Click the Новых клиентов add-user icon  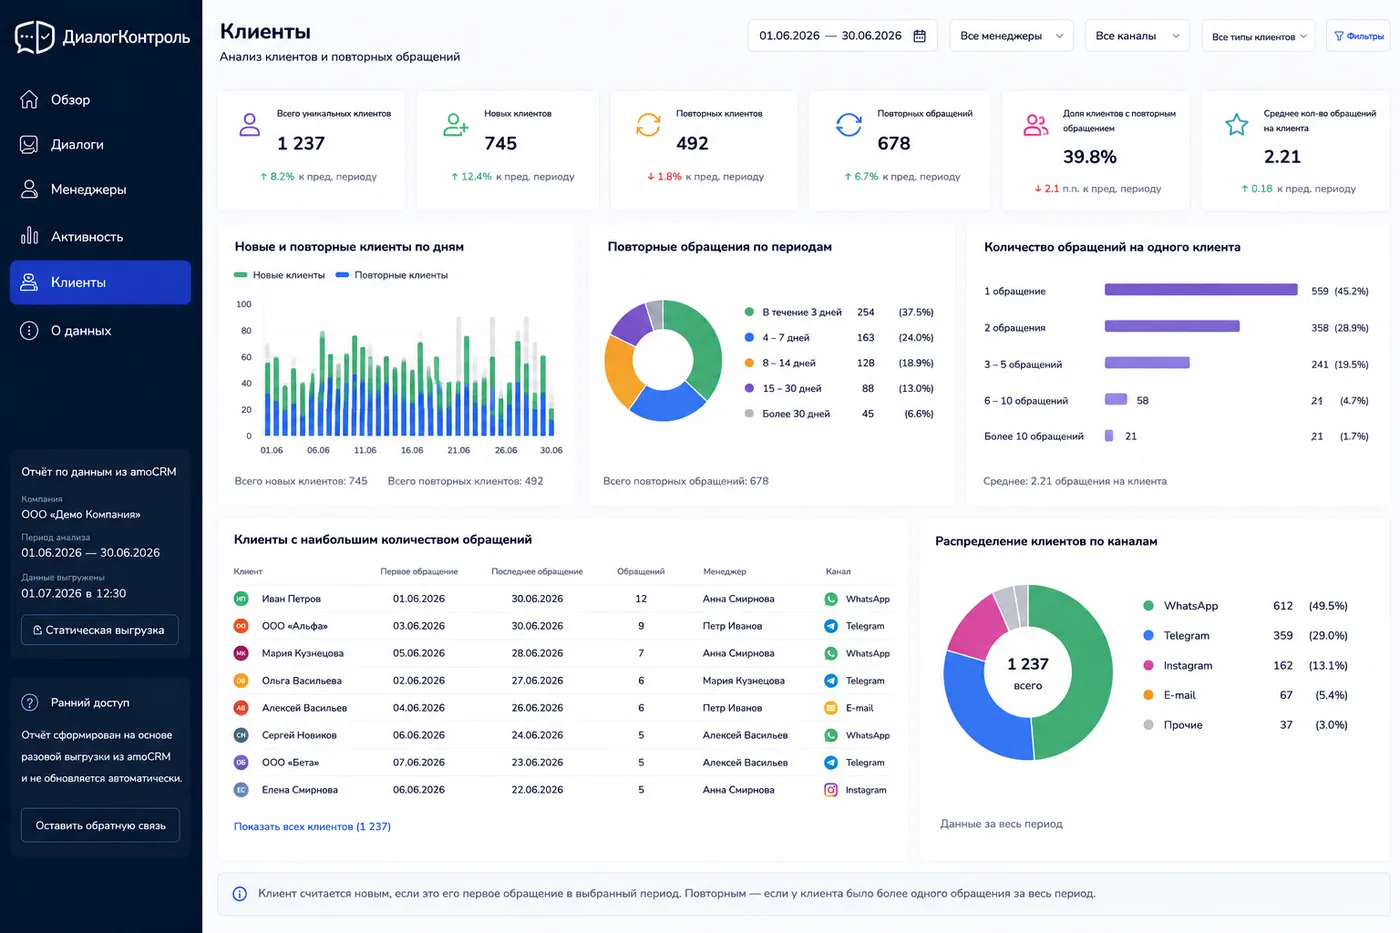click(x=456, y=125)
